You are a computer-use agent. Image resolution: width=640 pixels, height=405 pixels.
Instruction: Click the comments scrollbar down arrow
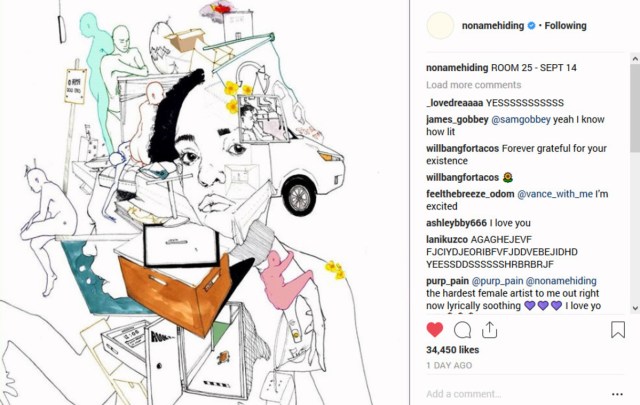coord(635,308)
